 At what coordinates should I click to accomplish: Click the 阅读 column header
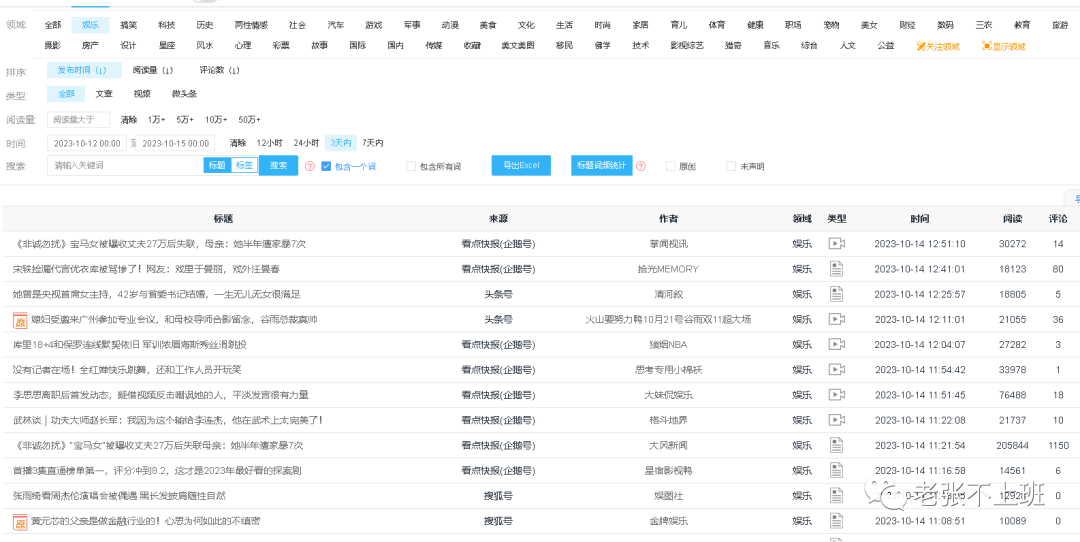click(x=1012, y=219)
